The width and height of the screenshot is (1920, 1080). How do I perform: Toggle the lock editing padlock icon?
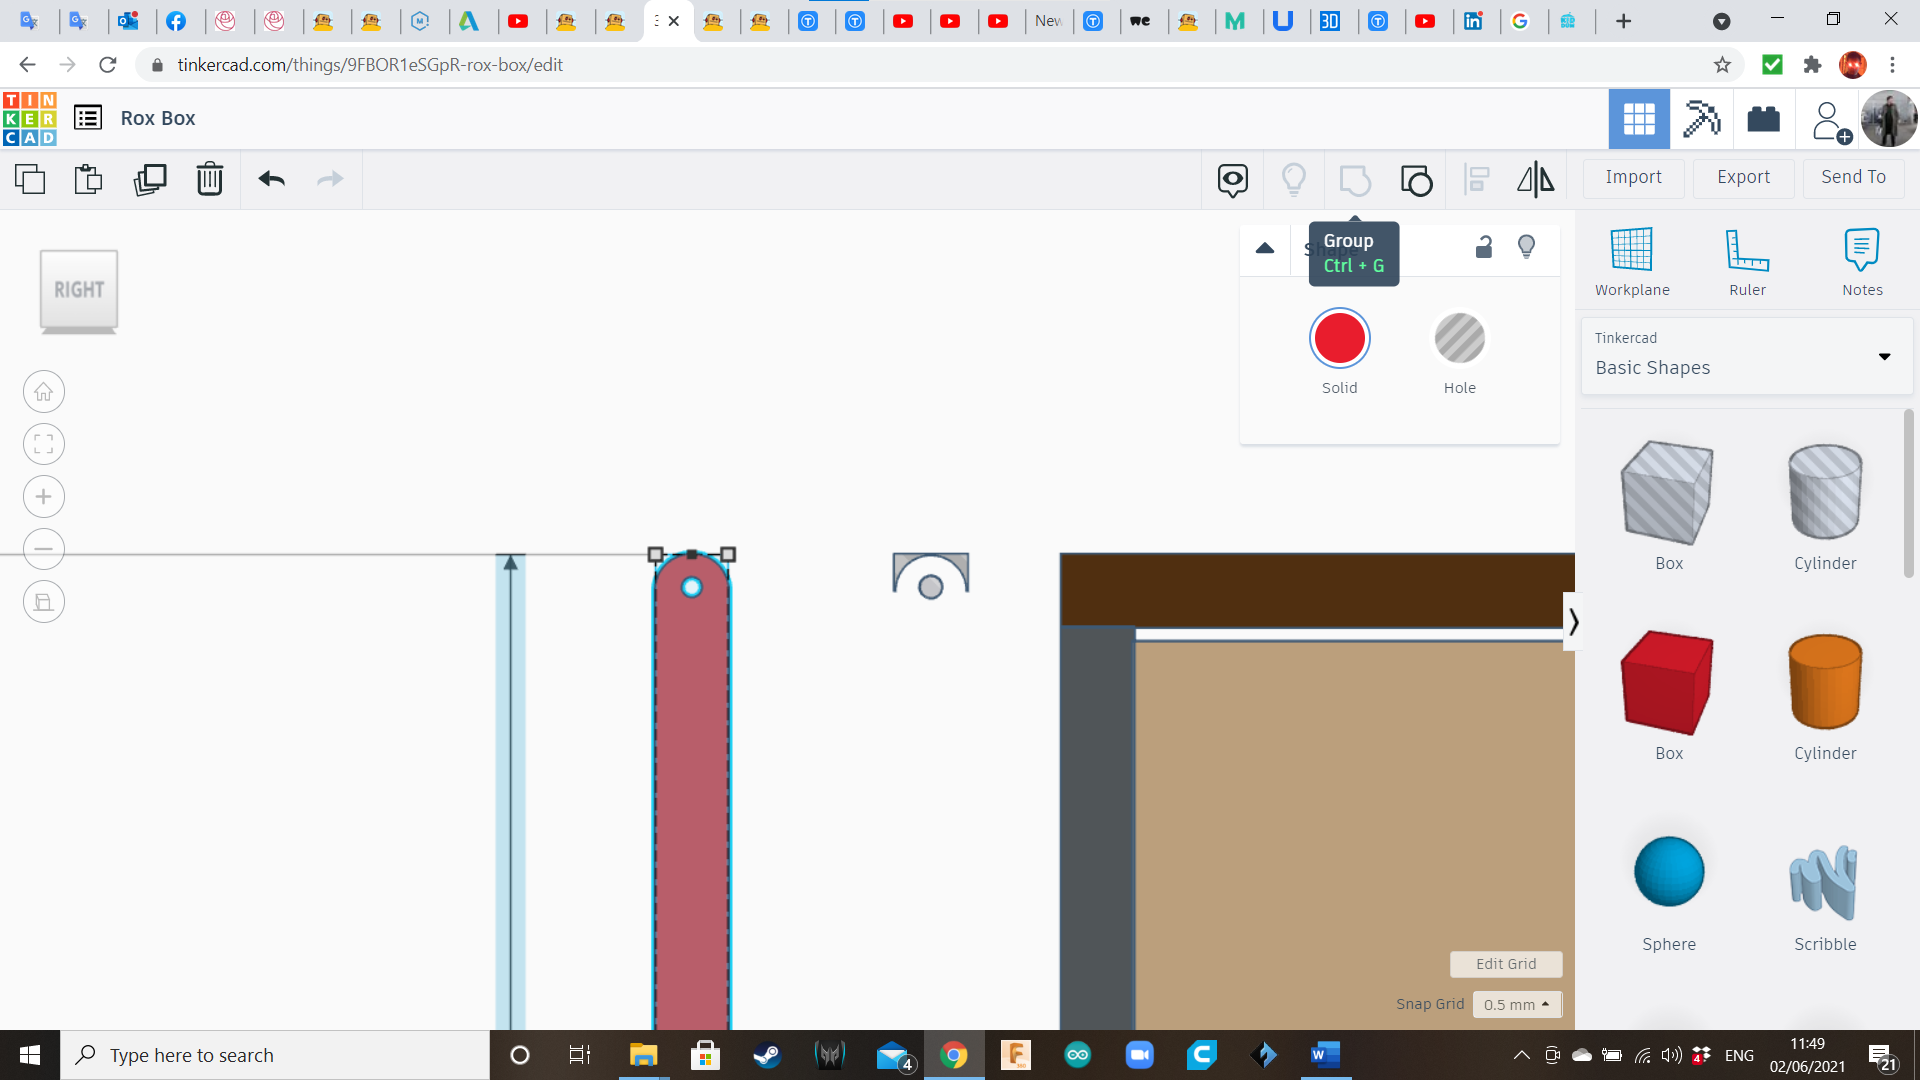pos(1484,247)
